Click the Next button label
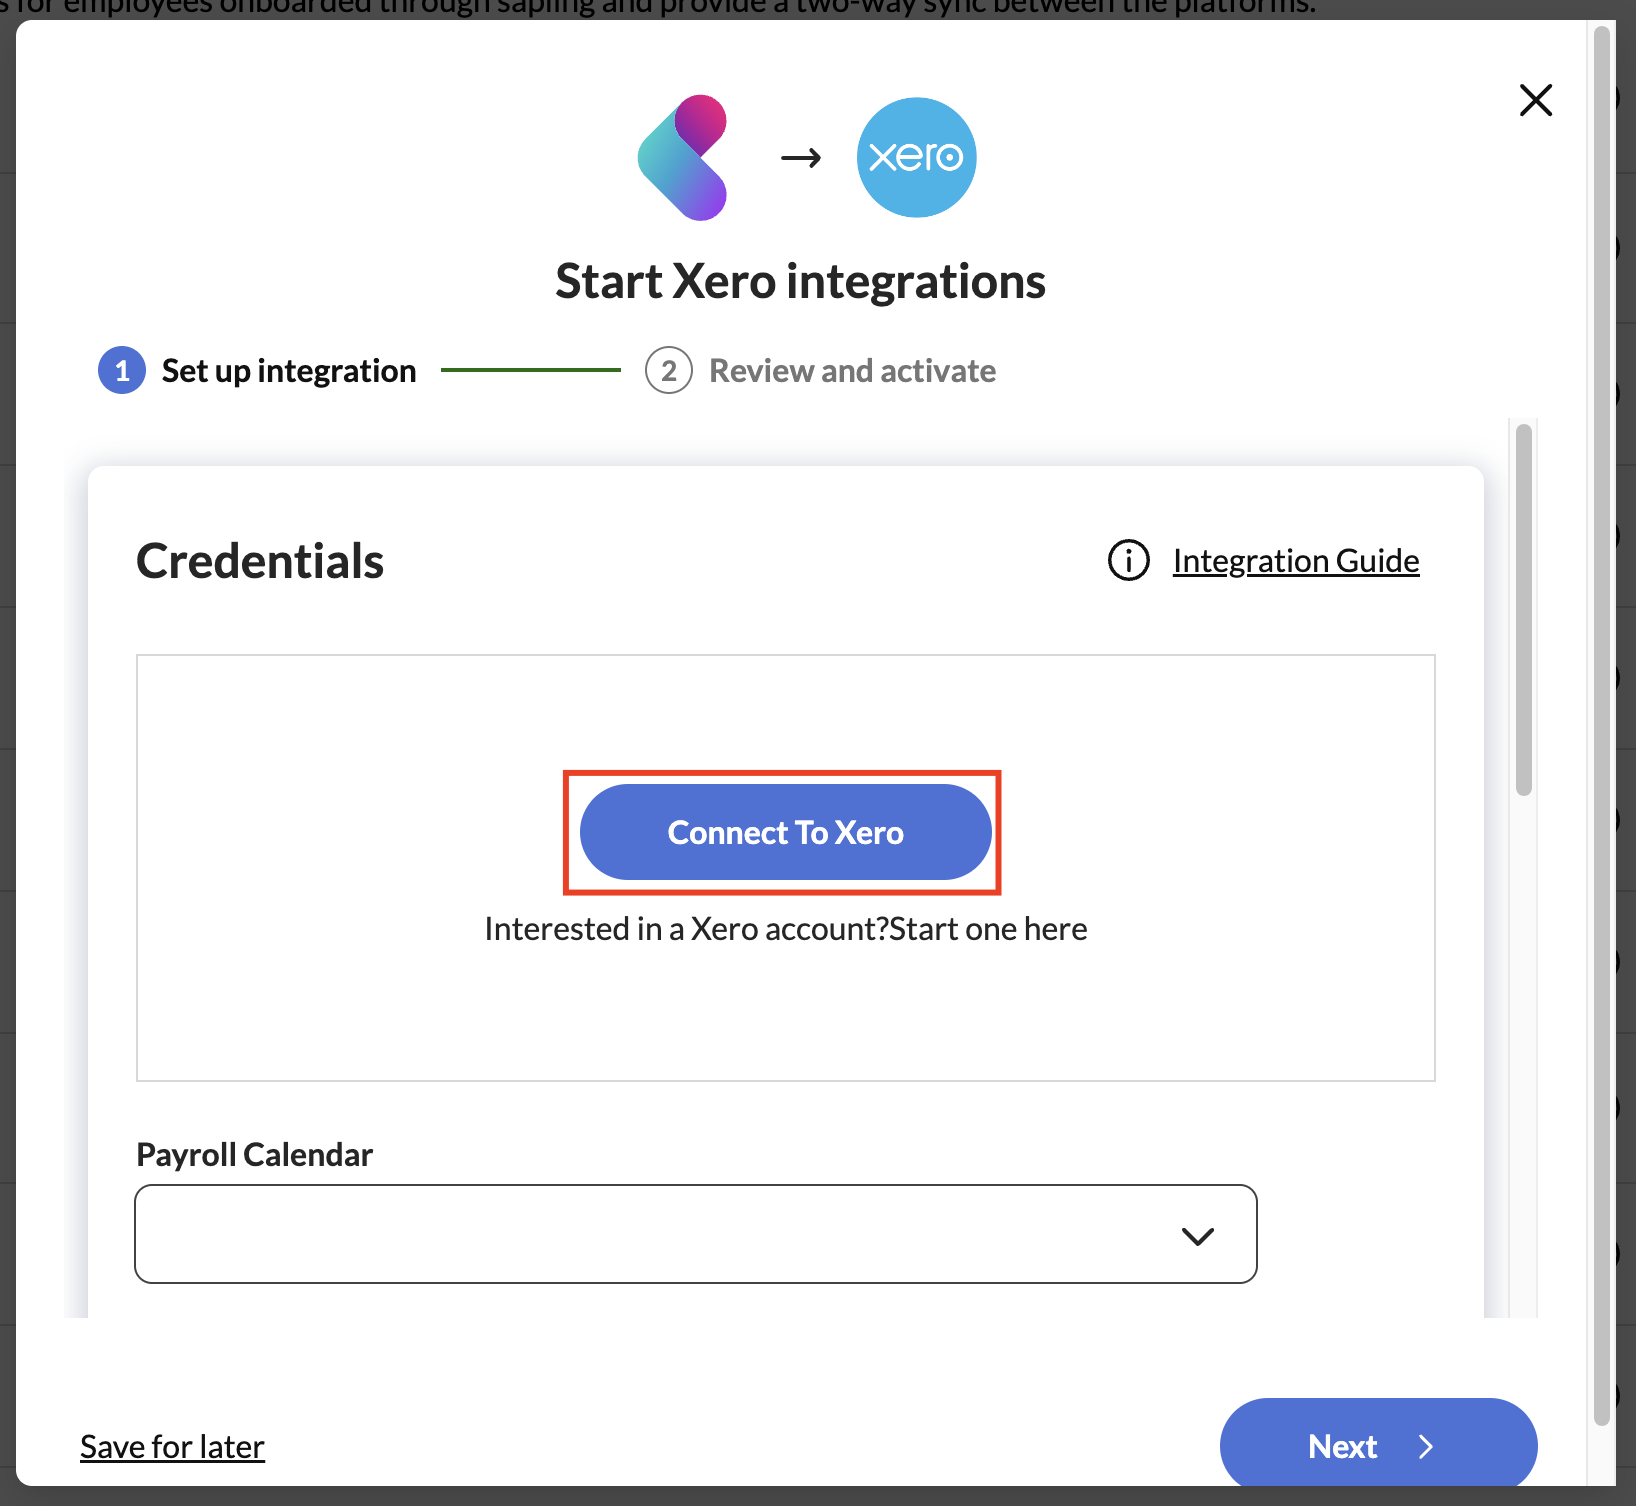Image resolution: width=1636 pixels, height=1506 pixels. pyautogui.click(x=1342, y=1447)
